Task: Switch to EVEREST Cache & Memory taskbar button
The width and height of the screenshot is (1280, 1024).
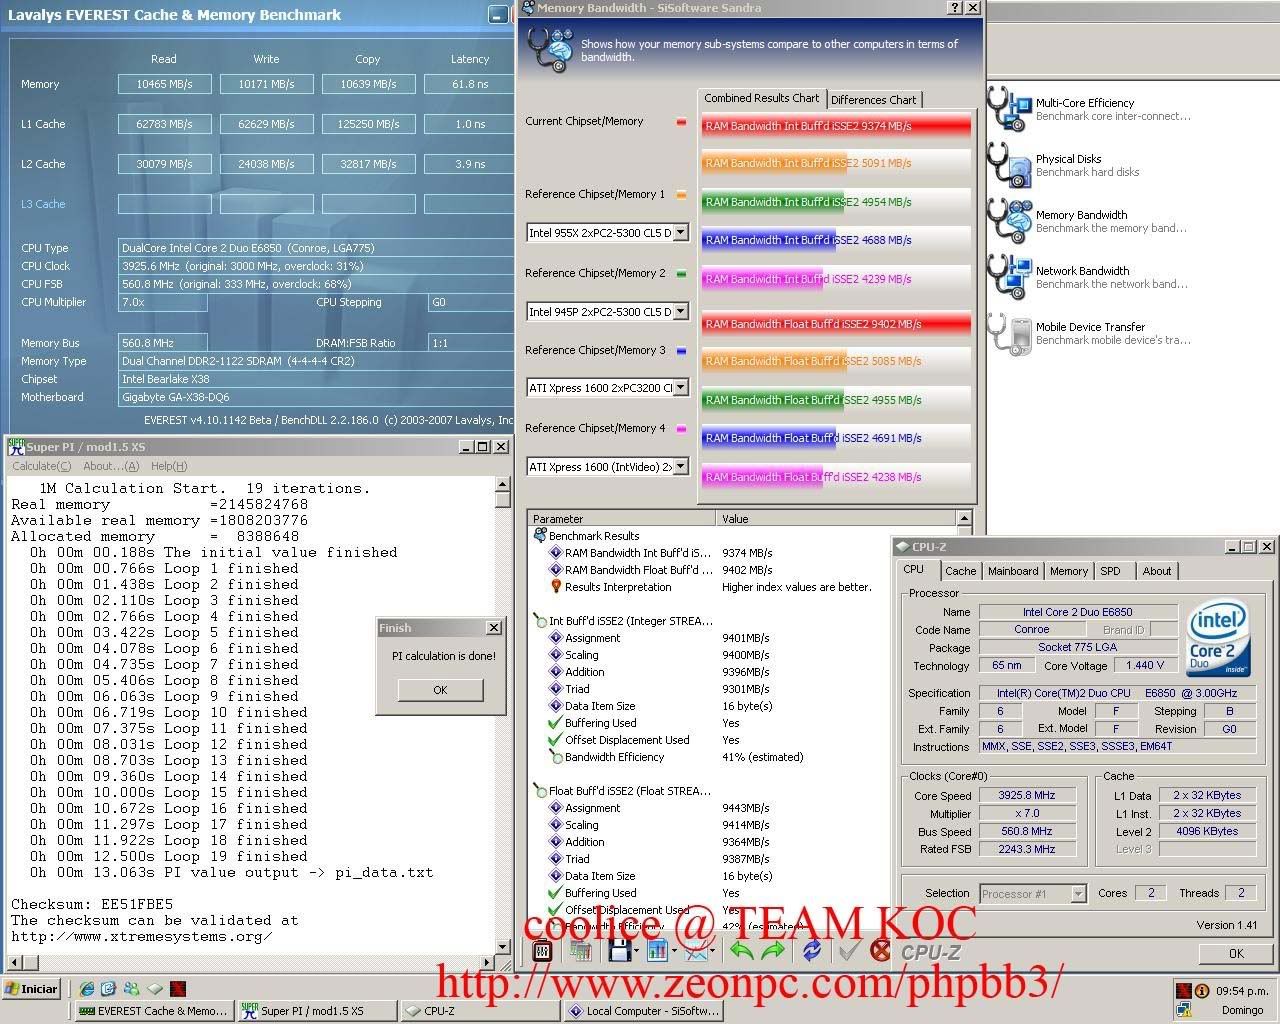Action: click(x=156, y=1011)
